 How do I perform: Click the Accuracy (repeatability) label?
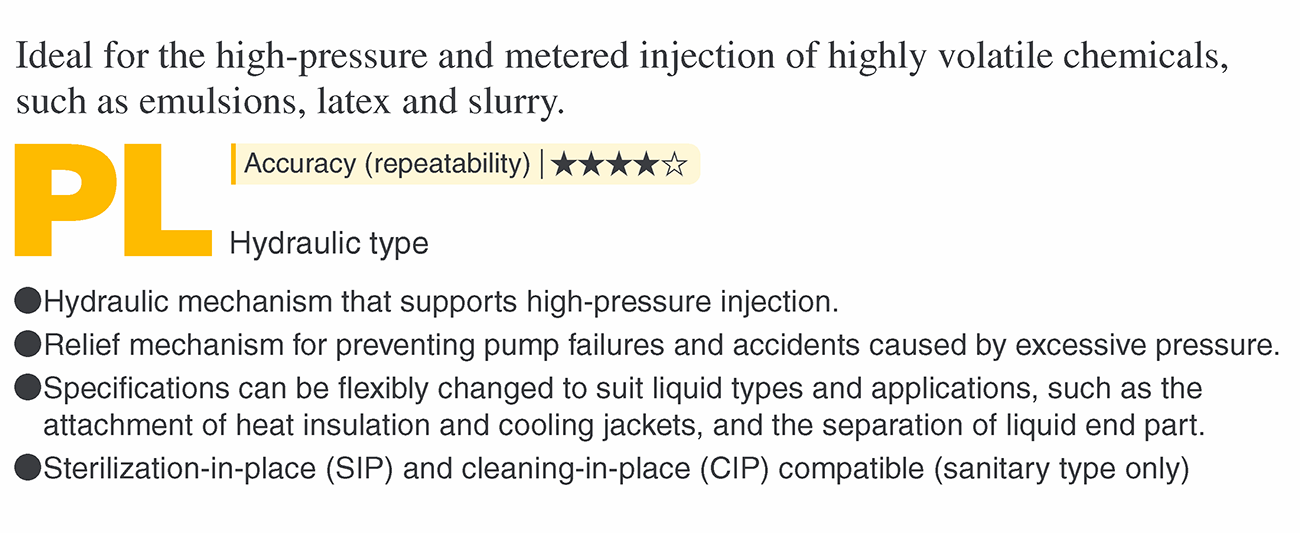coord(387,164)
